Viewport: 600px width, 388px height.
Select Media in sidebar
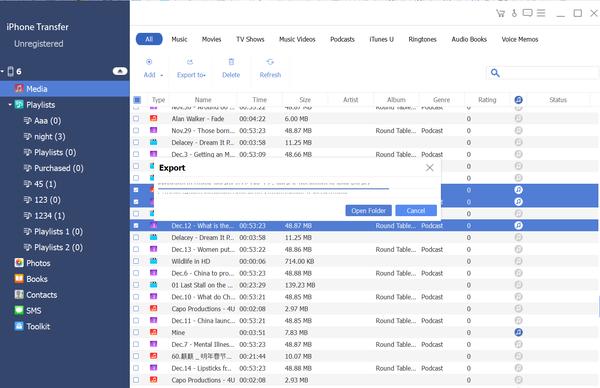(65, 89)
